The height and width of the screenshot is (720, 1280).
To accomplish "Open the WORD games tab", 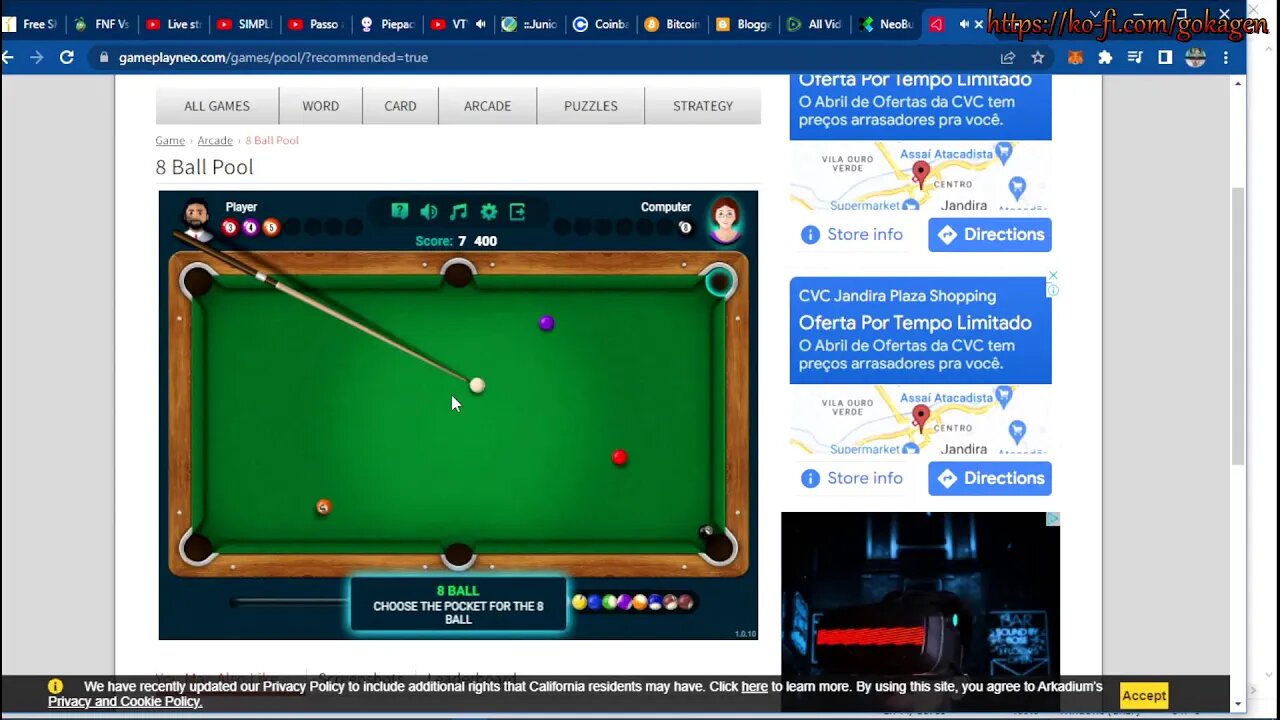I will (320, 106).
